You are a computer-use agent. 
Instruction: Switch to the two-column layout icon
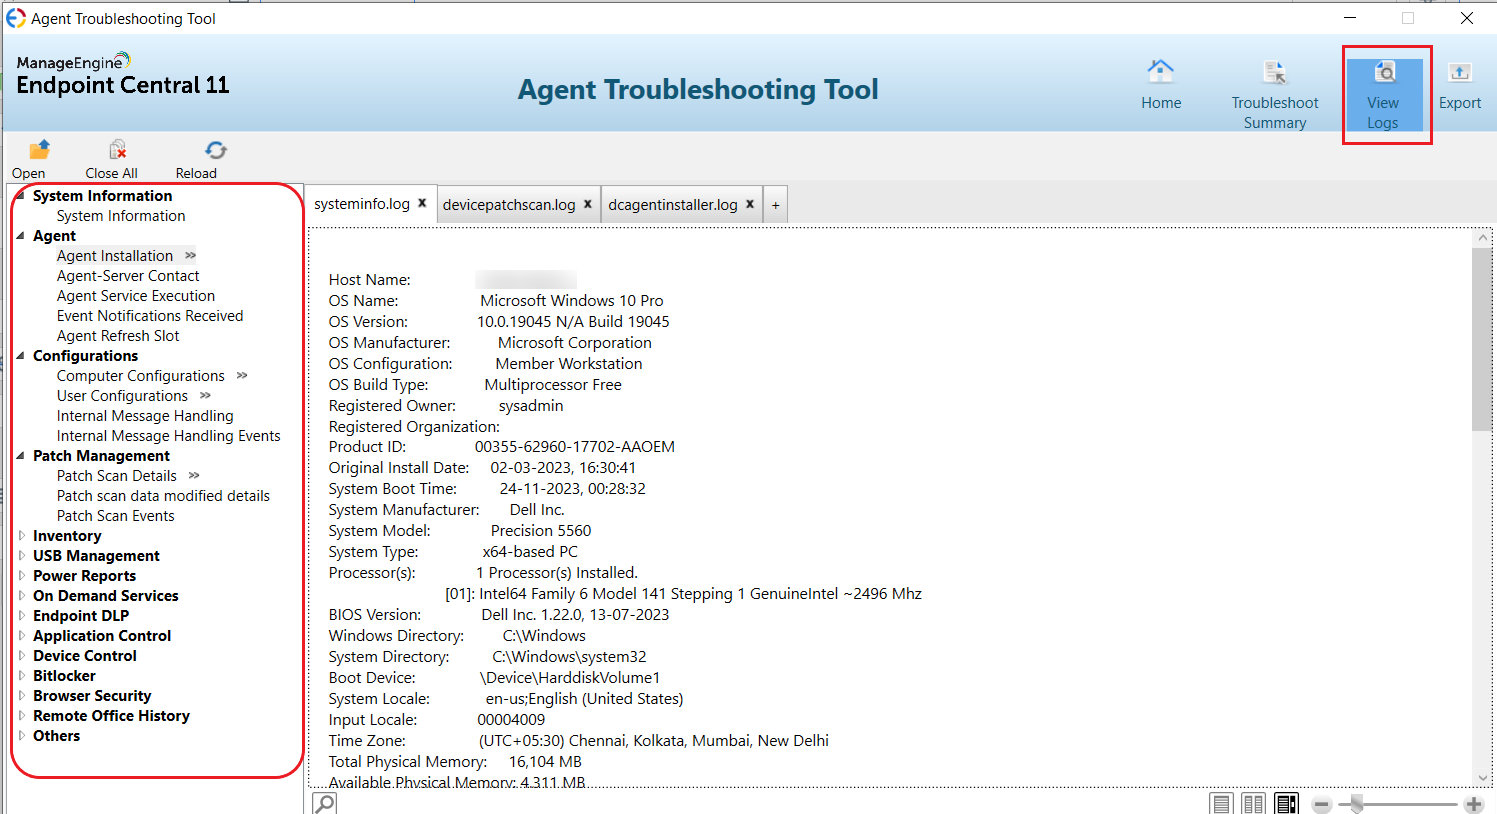click(1254, 804)
